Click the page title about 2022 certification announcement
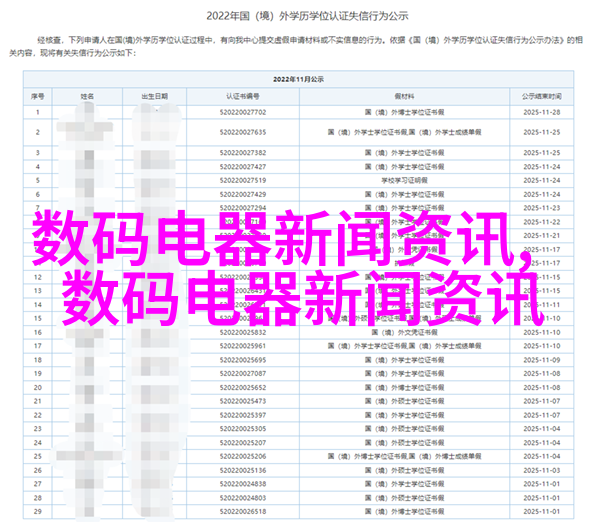The image size is (600, 522). coord(300,15)
